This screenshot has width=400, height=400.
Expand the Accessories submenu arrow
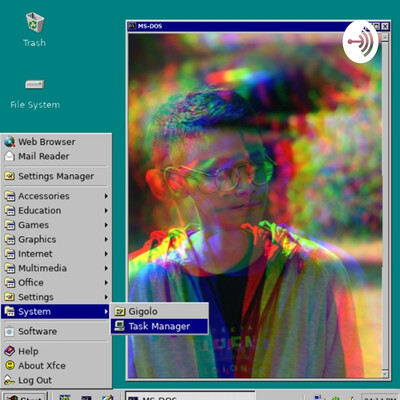coord(106,196)
